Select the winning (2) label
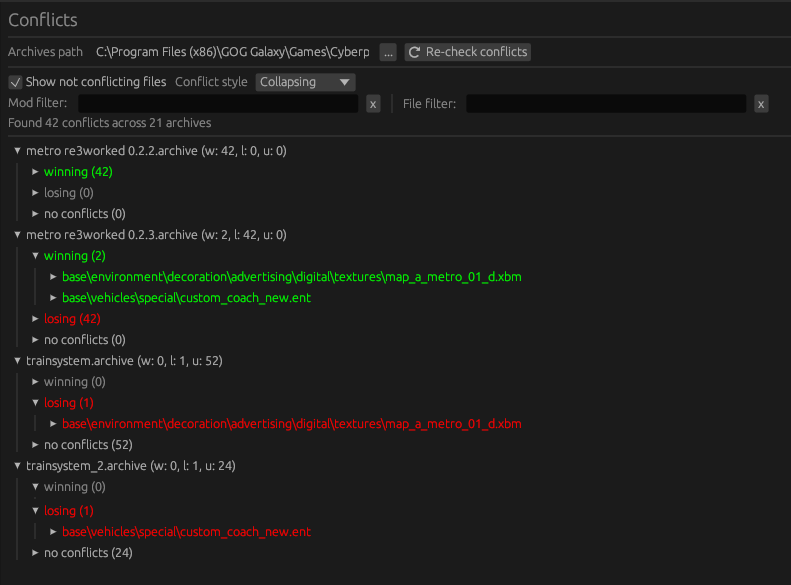The height and width of the screenshot is (585, 791). pyautogui.click(x=75, y=256)
